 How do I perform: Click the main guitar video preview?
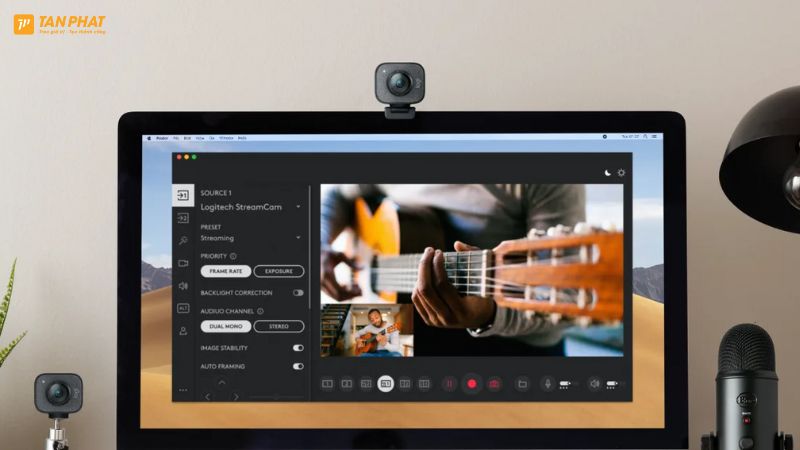click(x=472, y=270)
